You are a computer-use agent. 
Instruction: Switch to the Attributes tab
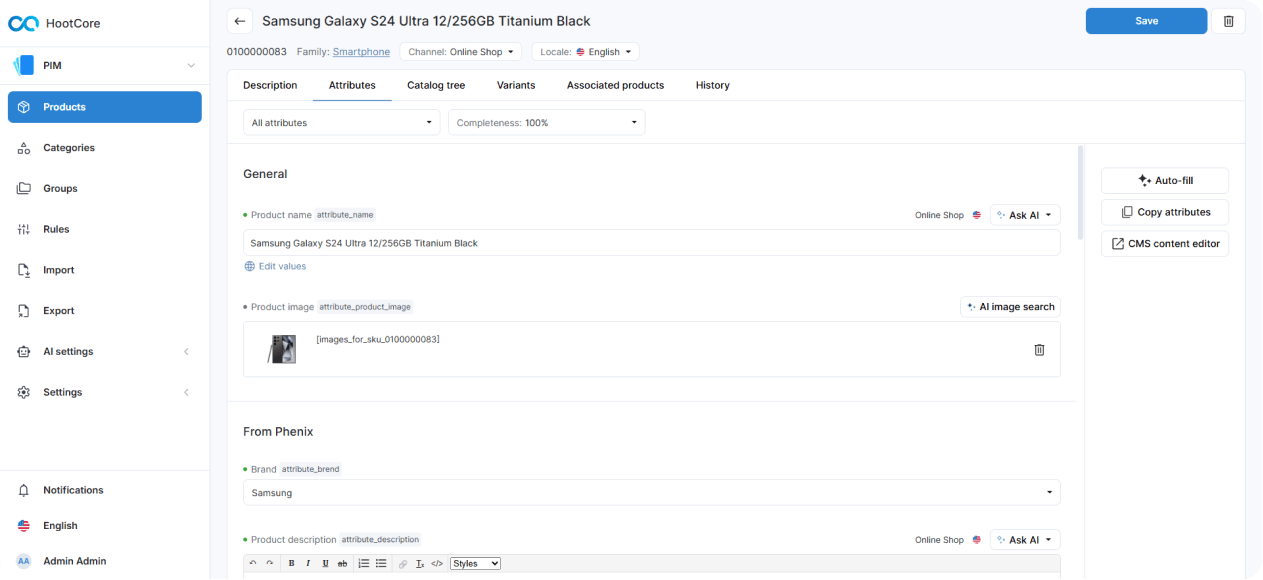(352, 85)
